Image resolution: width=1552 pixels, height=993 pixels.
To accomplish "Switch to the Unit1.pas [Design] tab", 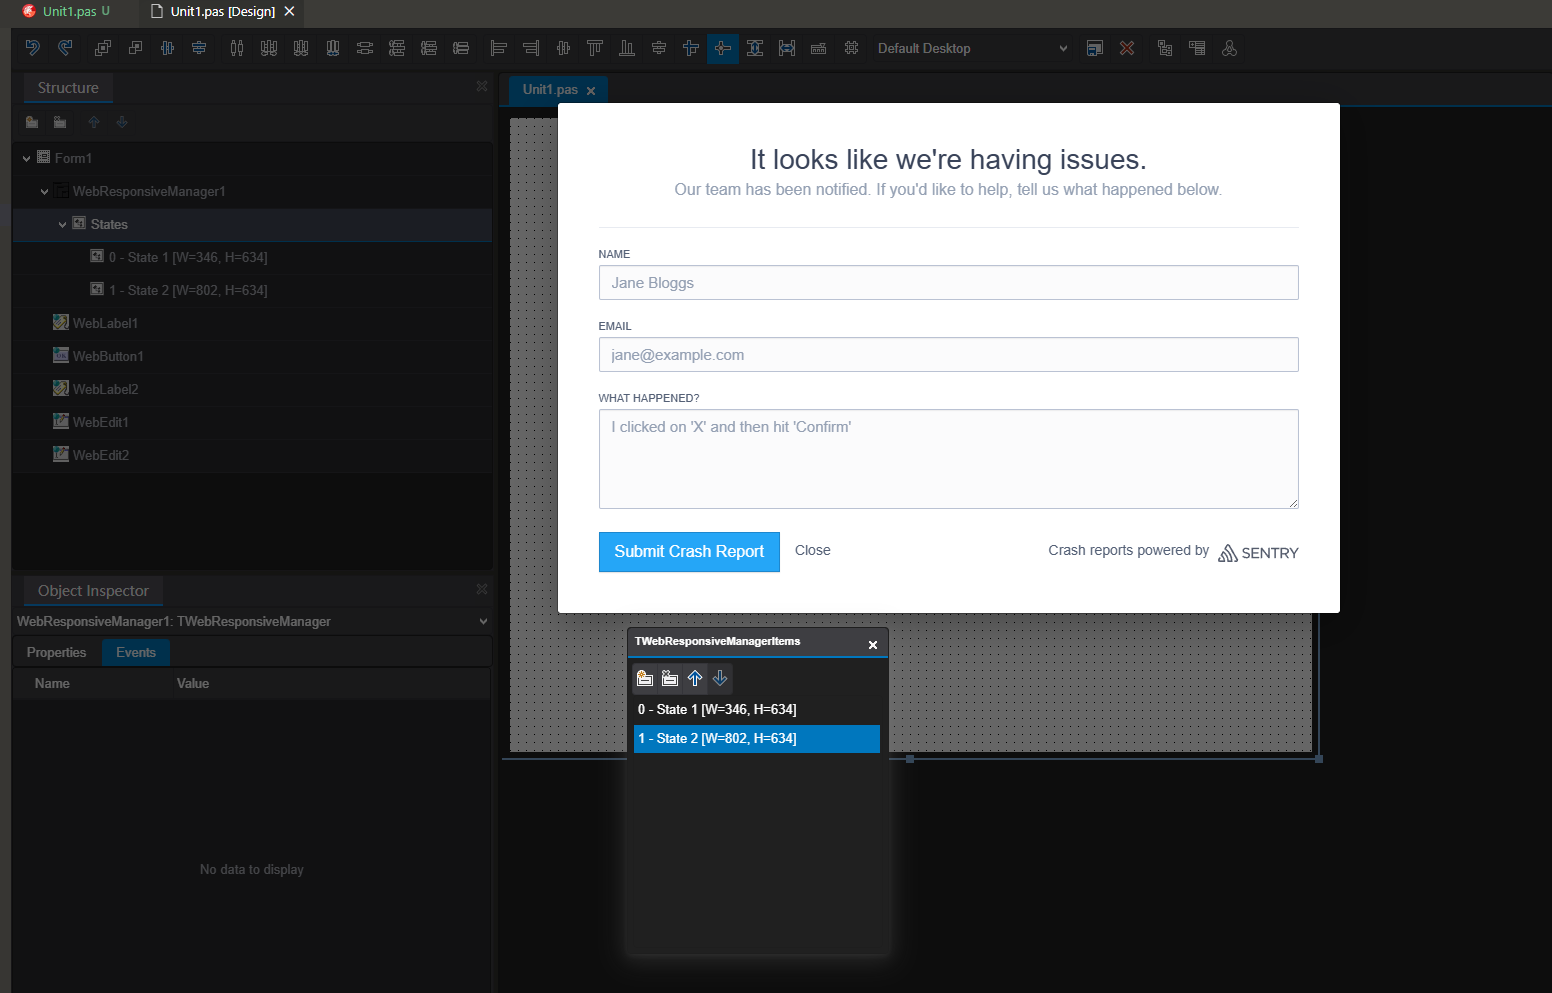I will tap(222, 12).
